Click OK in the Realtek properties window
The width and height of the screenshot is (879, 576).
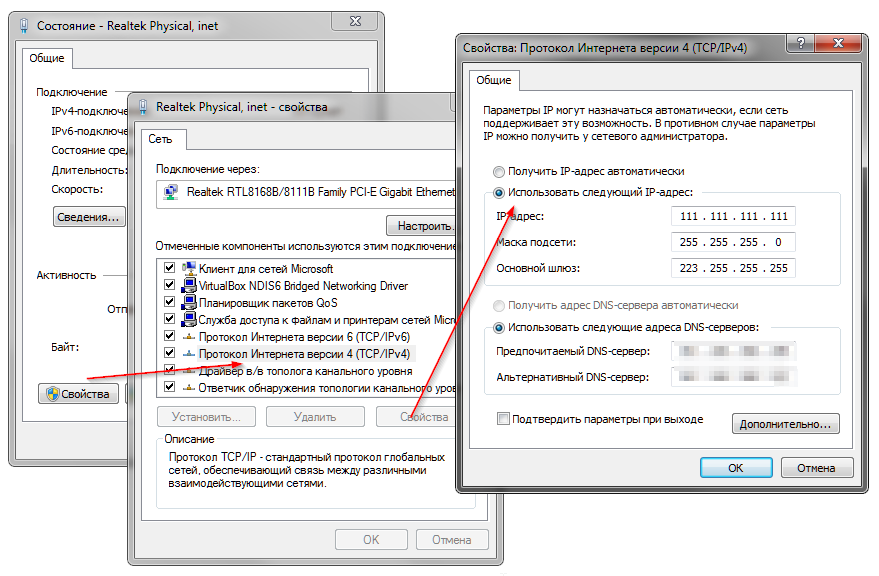pos(371,540)
